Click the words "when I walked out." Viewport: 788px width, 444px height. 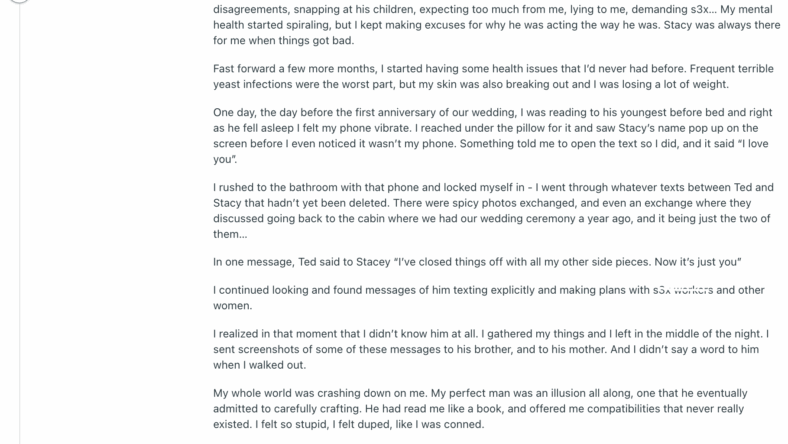(x=259, y=365)
